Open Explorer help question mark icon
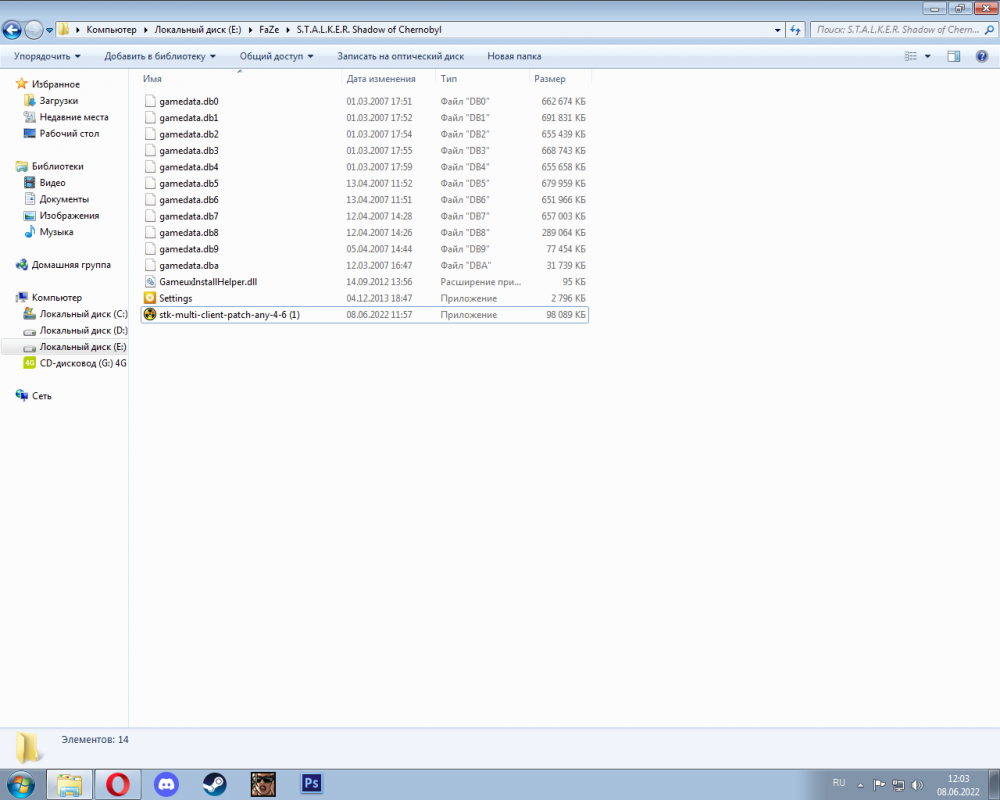 click(982, 56)
